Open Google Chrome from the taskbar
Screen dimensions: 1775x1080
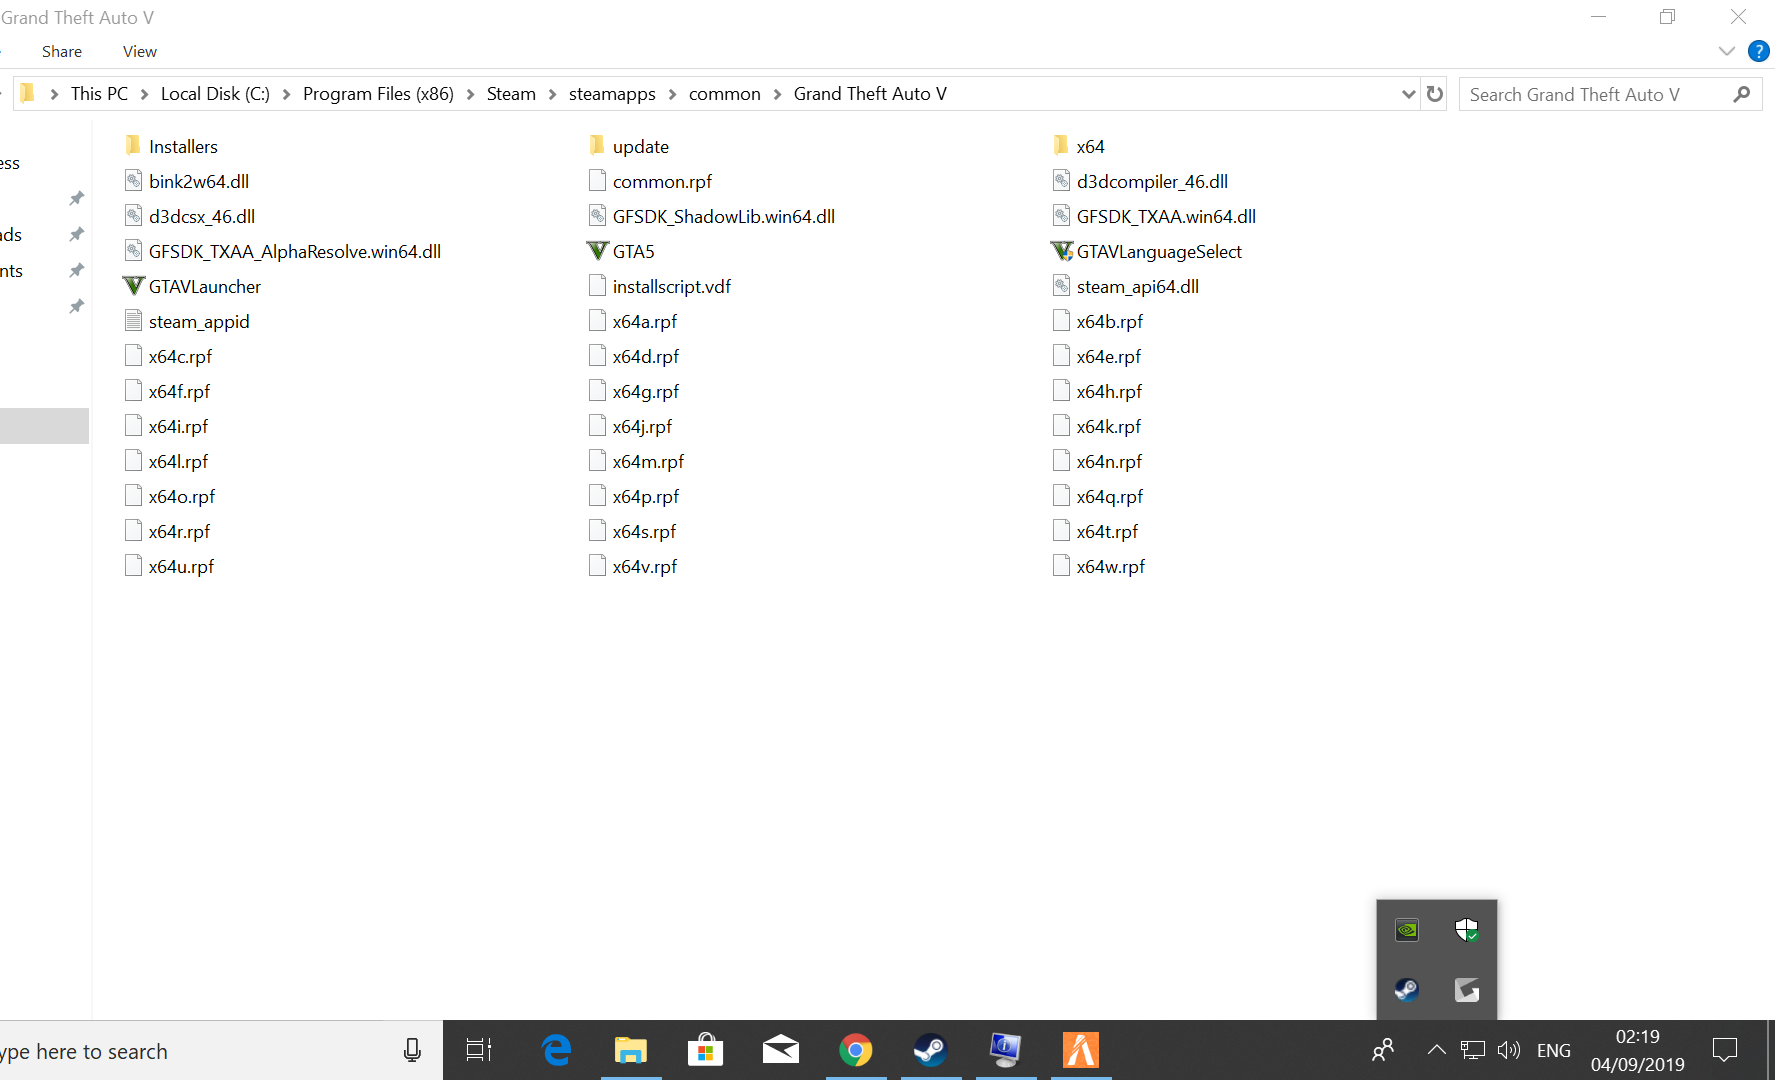(856, 1050)
